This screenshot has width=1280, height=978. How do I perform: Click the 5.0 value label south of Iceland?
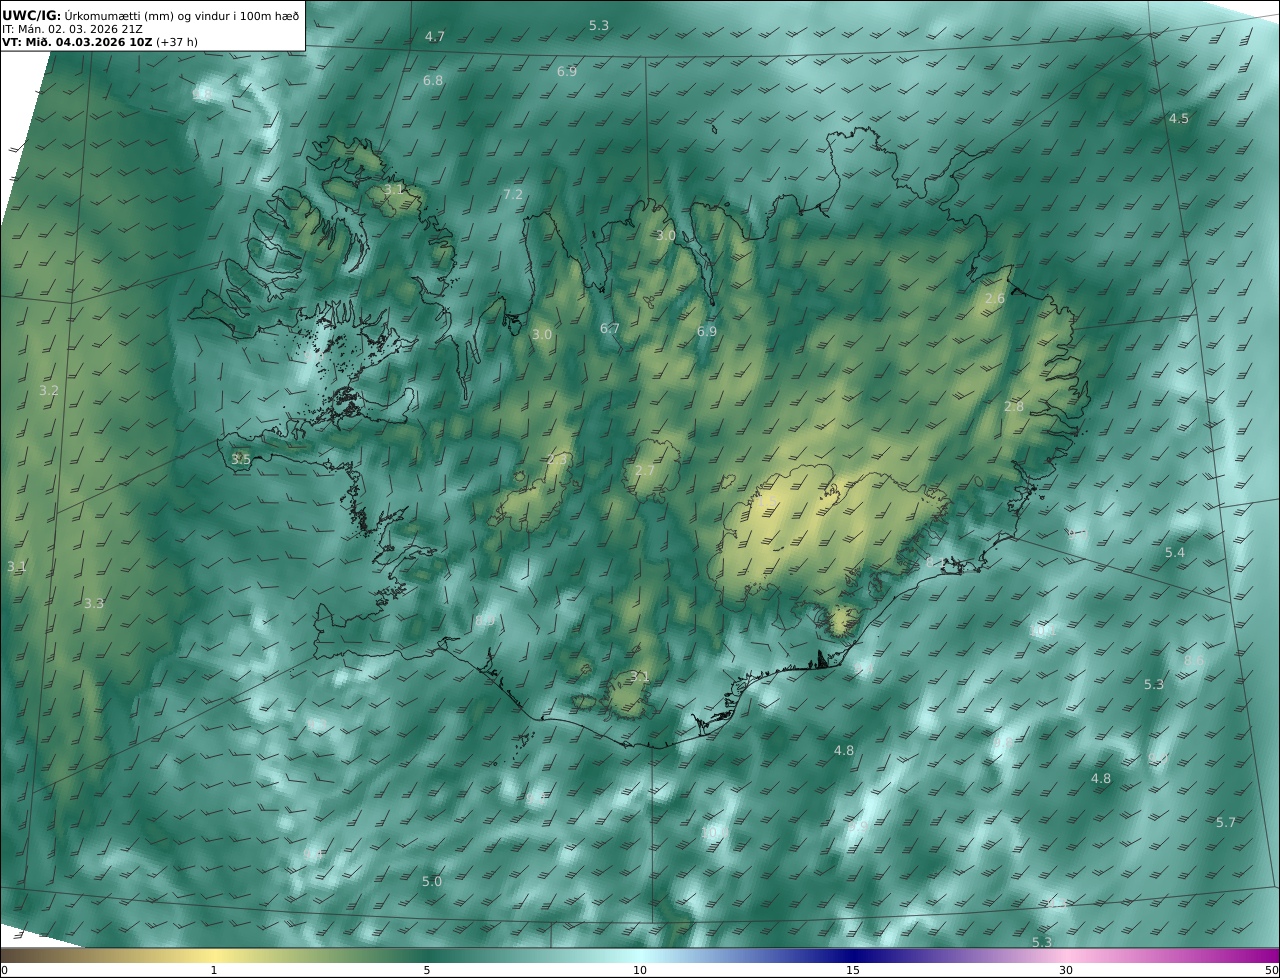pos(432,882)
